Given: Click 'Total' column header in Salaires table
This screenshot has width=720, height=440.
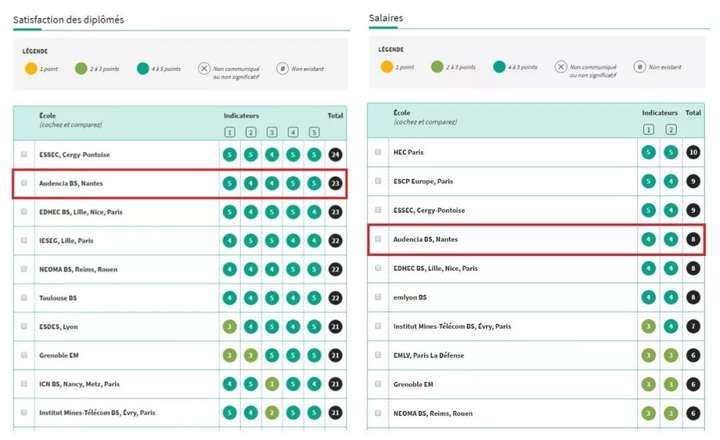Looking at the screenshot, I should [693, 113].
